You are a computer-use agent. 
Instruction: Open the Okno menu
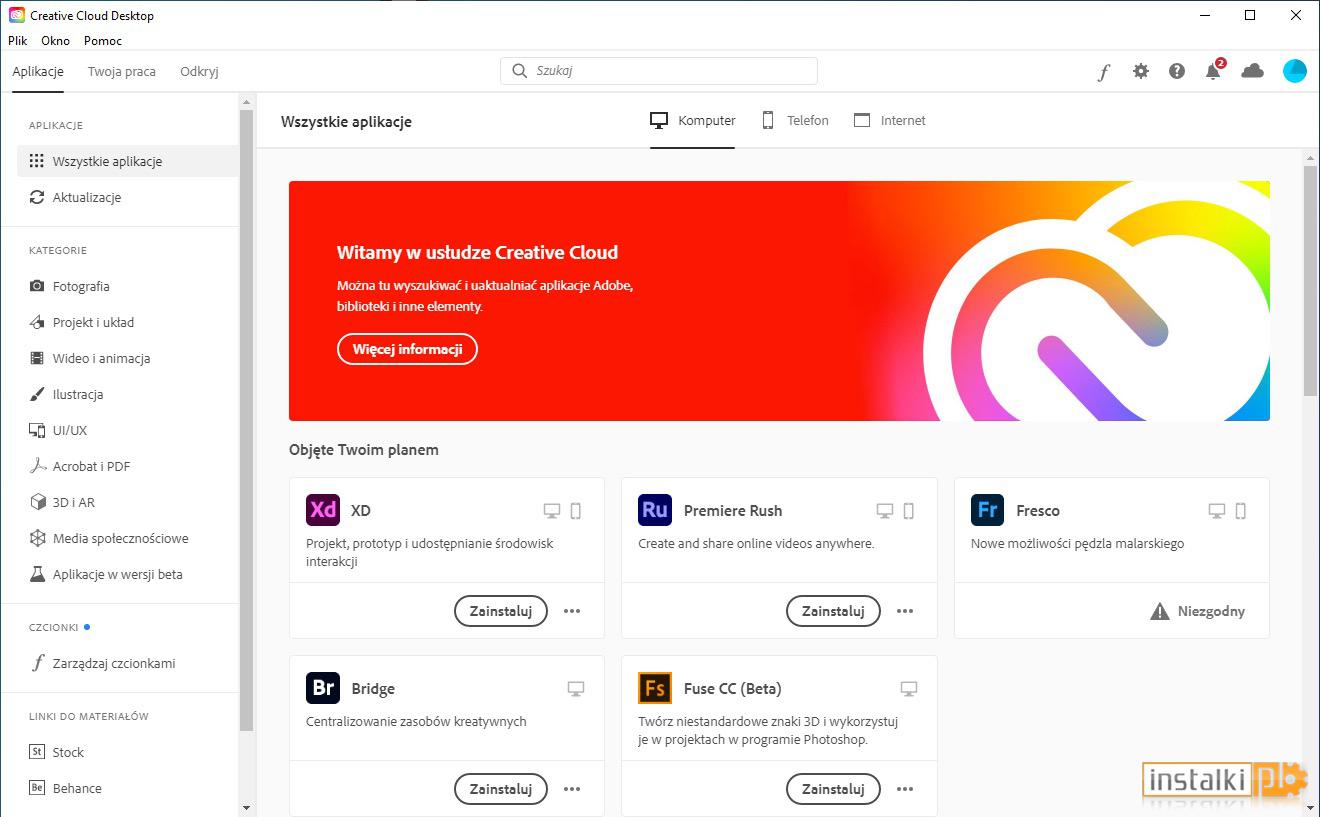pyautogui.click(x=56, y=41)
